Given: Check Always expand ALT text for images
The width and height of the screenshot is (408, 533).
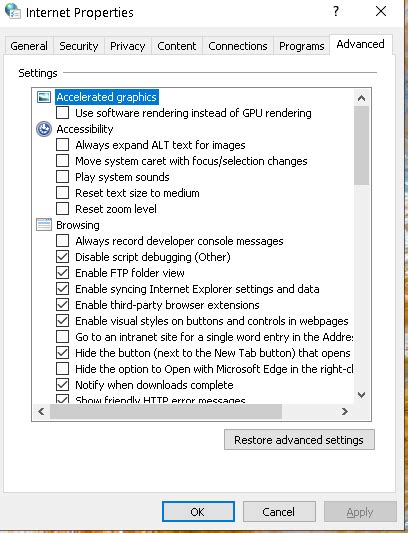Looking at the screenshot, I should click(x=63, y=145).
